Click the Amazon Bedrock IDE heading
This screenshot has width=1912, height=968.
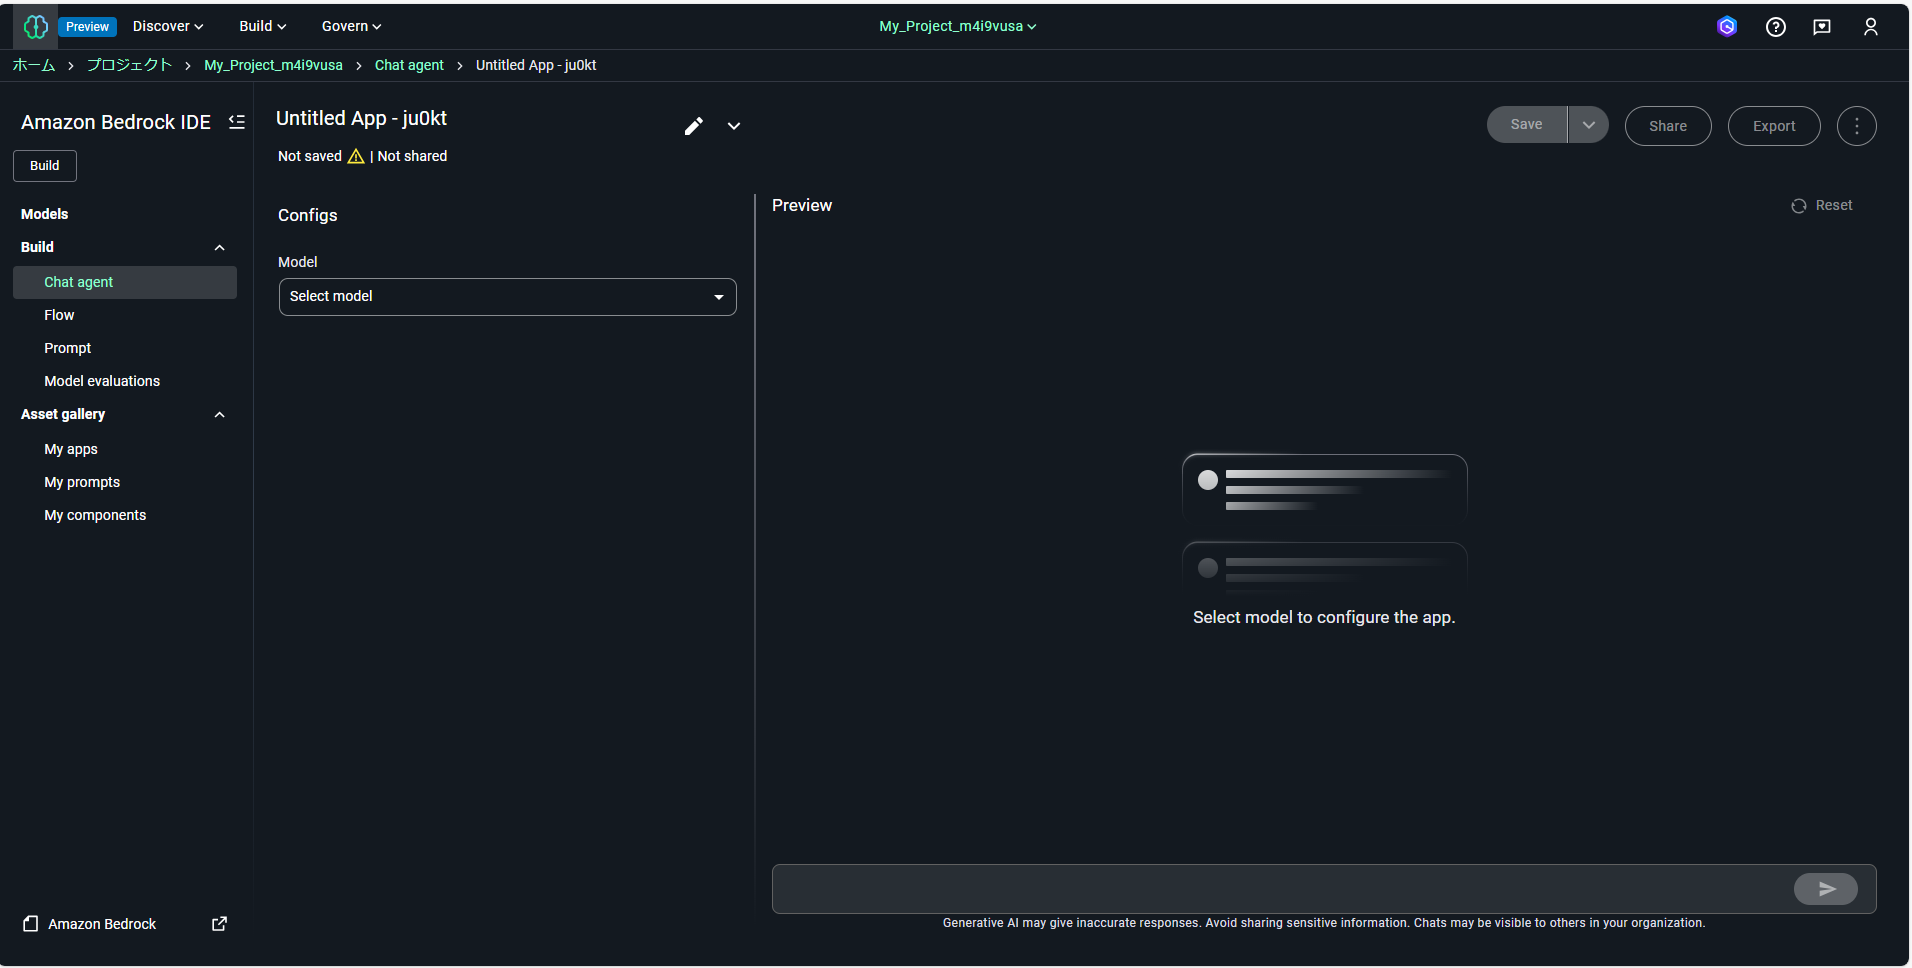116,122
